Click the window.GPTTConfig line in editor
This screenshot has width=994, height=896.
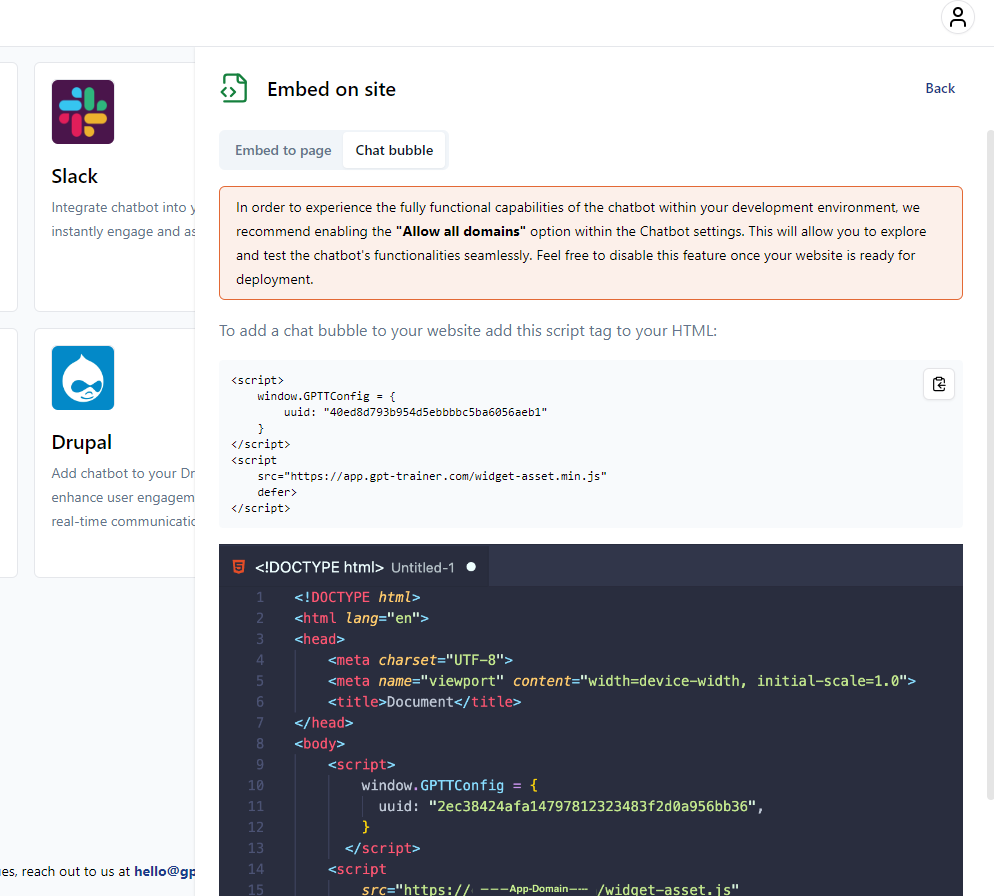(449, 786)
